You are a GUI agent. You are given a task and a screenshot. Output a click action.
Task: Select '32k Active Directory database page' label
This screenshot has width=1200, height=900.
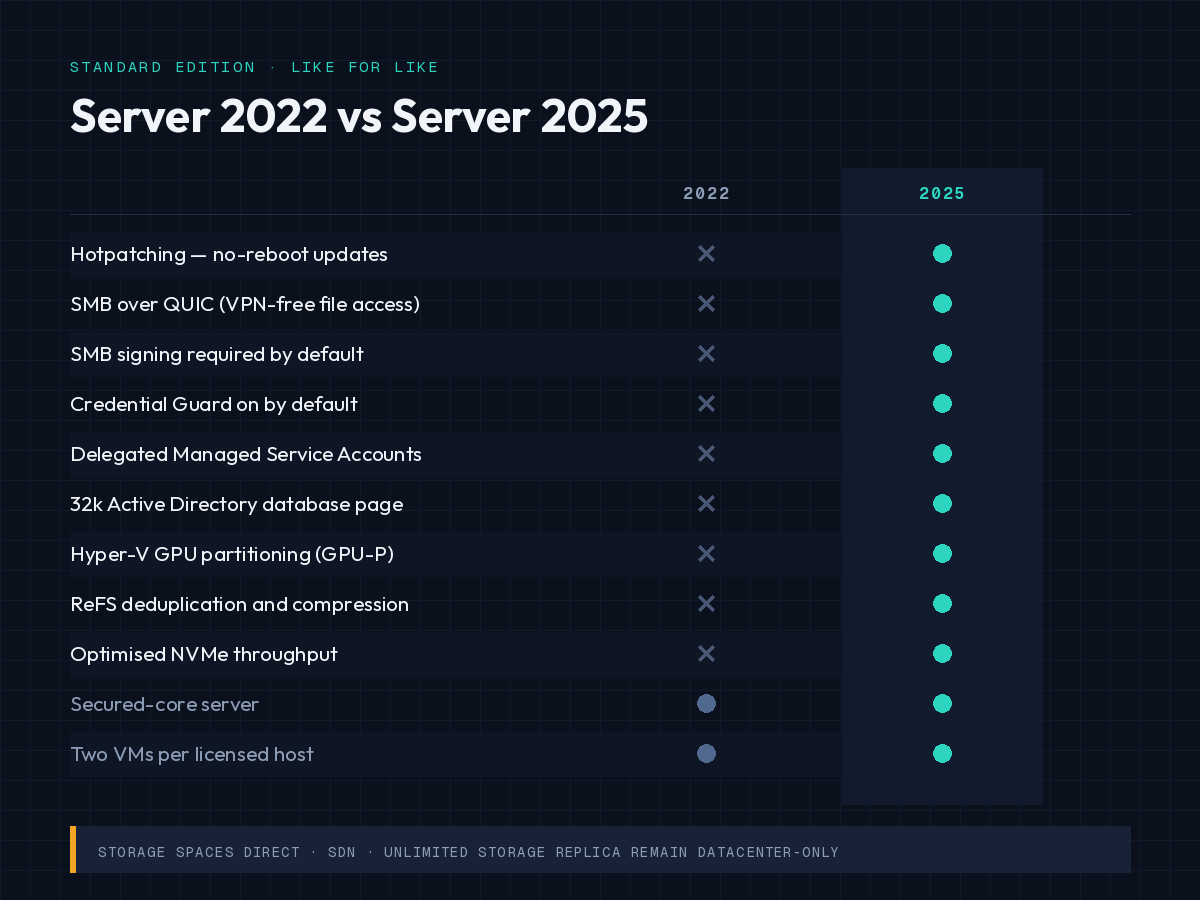click(237, 504)
